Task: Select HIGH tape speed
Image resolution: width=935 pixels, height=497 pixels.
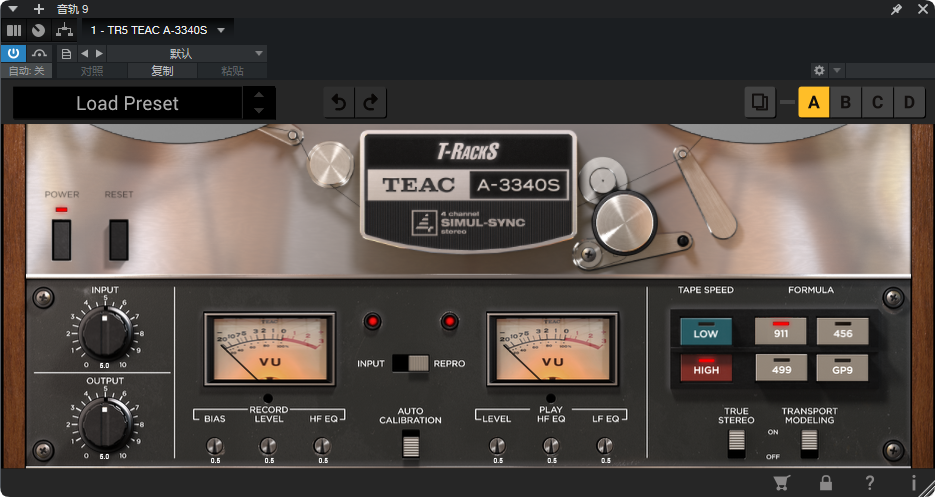Action: 706,368
